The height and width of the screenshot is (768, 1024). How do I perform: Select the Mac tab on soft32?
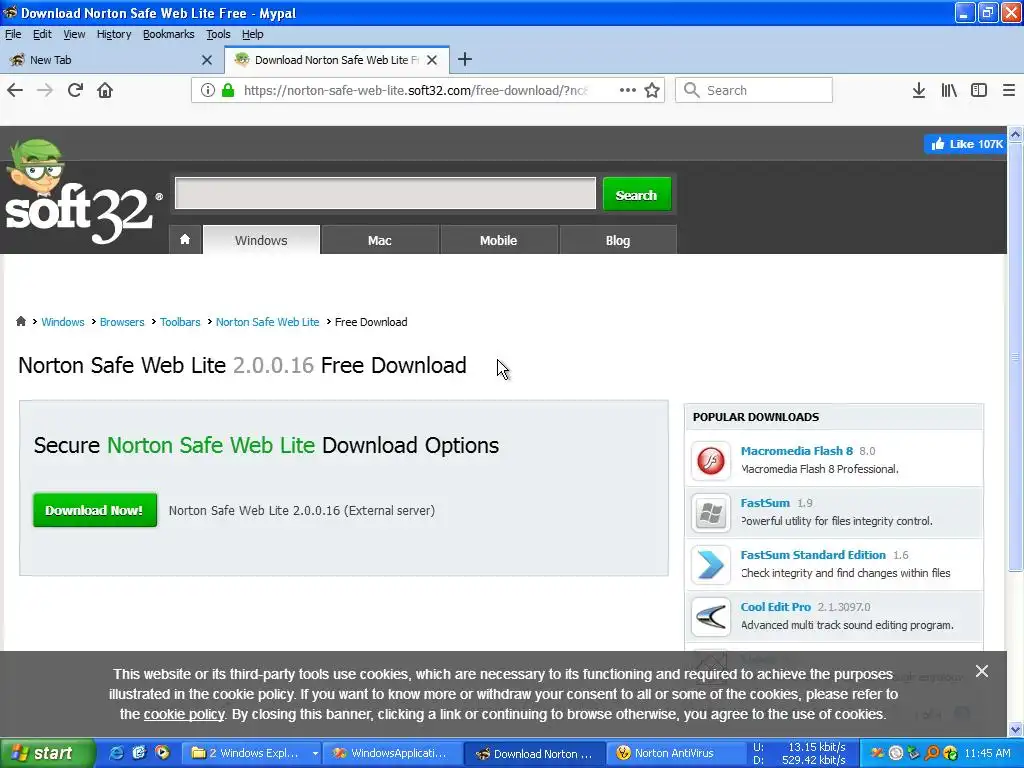(x=379, y=240)
